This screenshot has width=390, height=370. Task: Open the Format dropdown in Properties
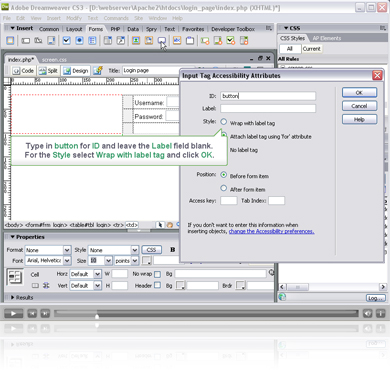(x=67, y=250)
